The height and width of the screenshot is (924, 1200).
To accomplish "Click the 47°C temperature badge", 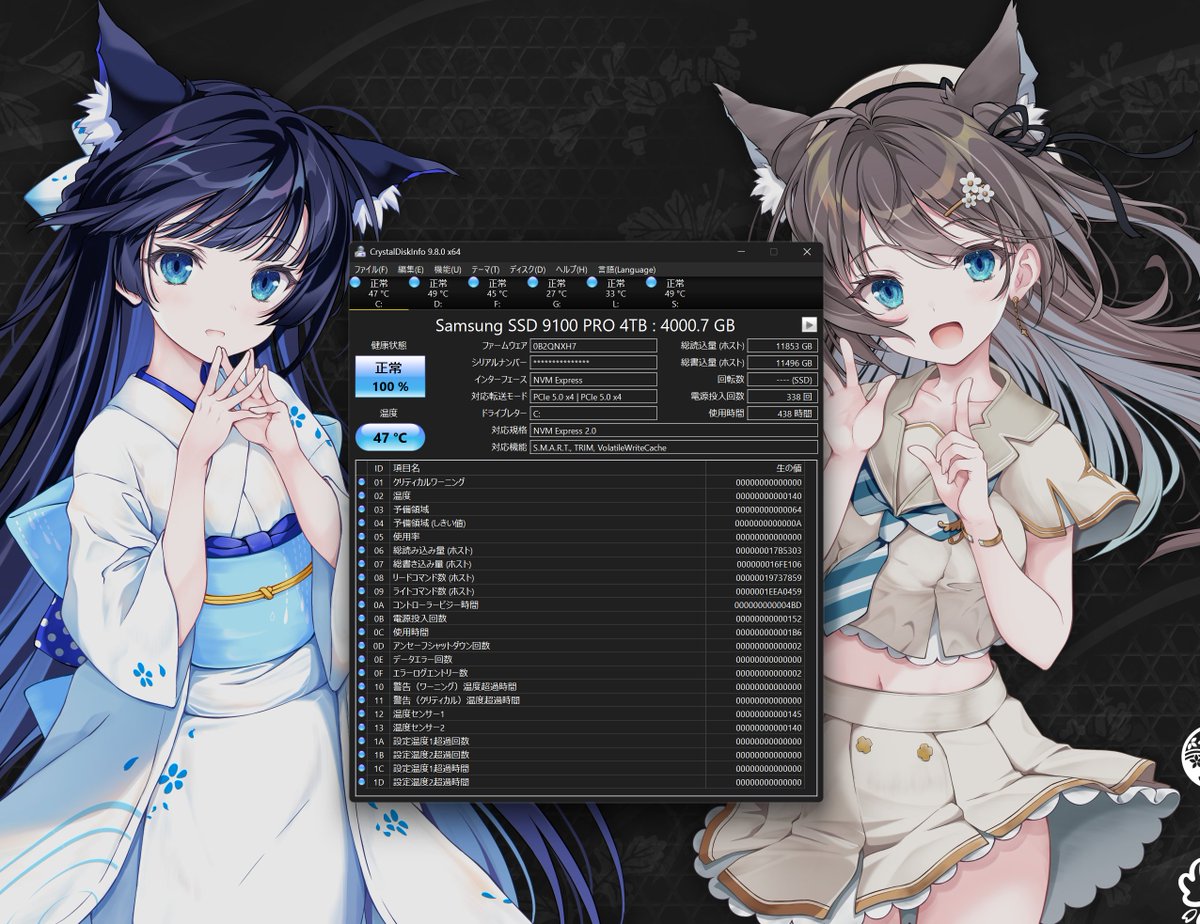I will pyautogui.click(x=388, y=437).
